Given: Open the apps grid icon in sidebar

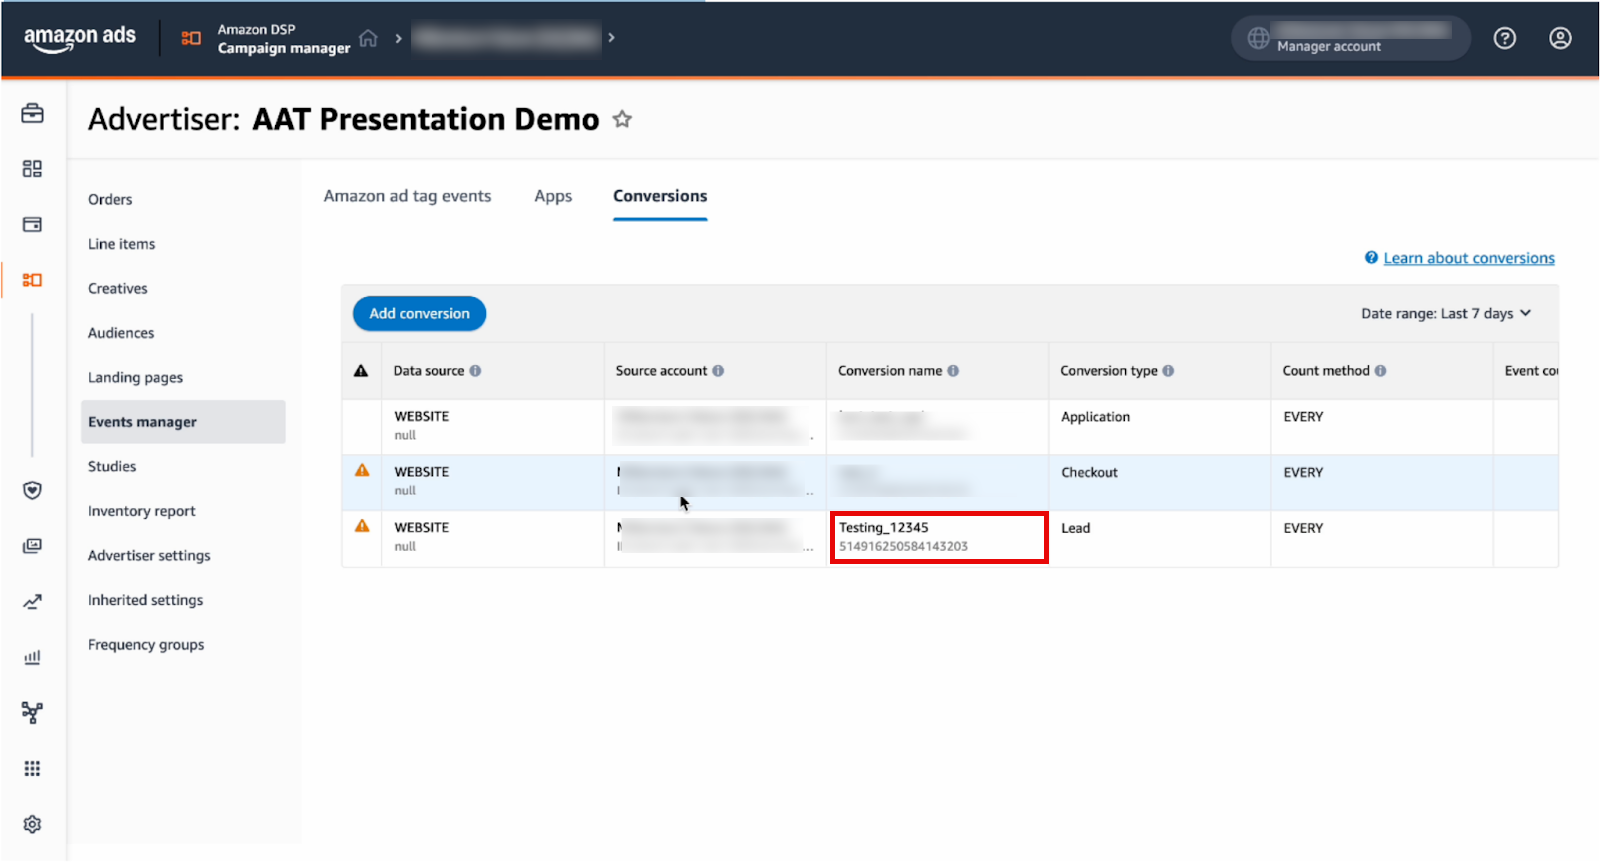Looking at the screenshot, I should point(32,768).
